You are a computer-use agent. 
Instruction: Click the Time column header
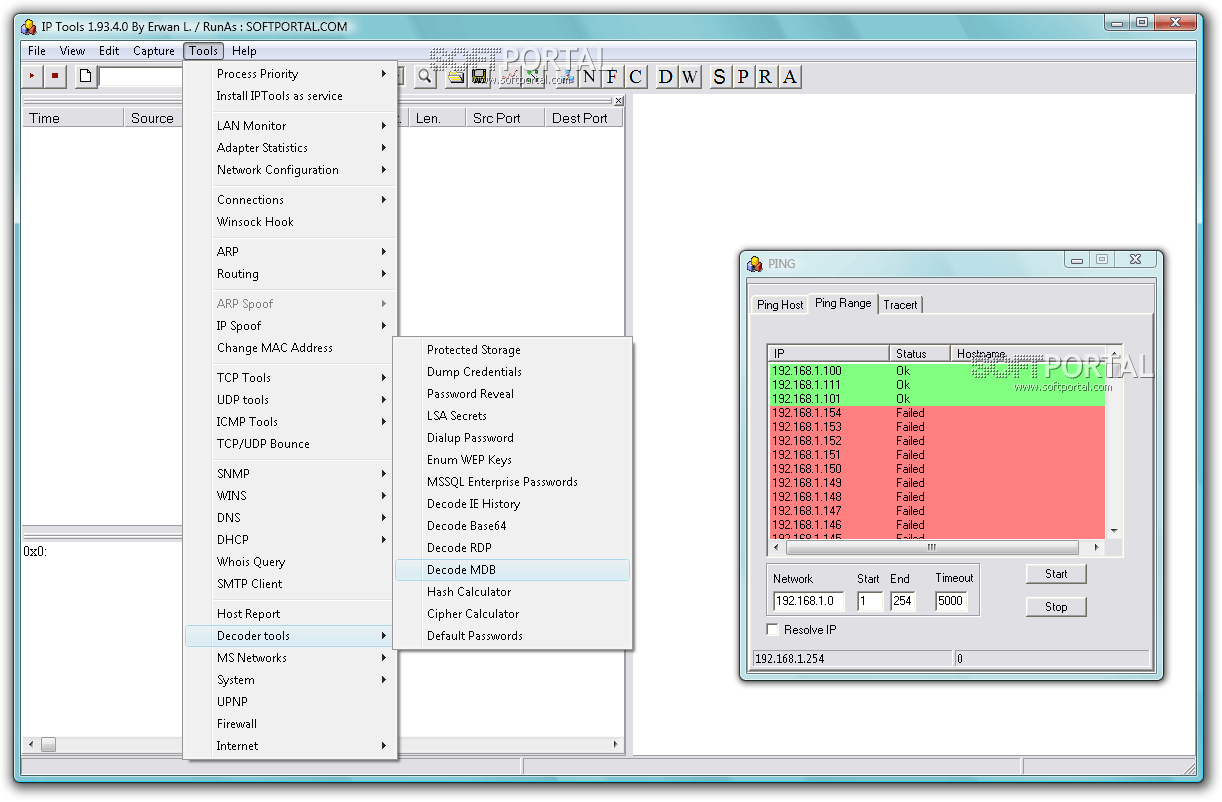tap(73, 118)
